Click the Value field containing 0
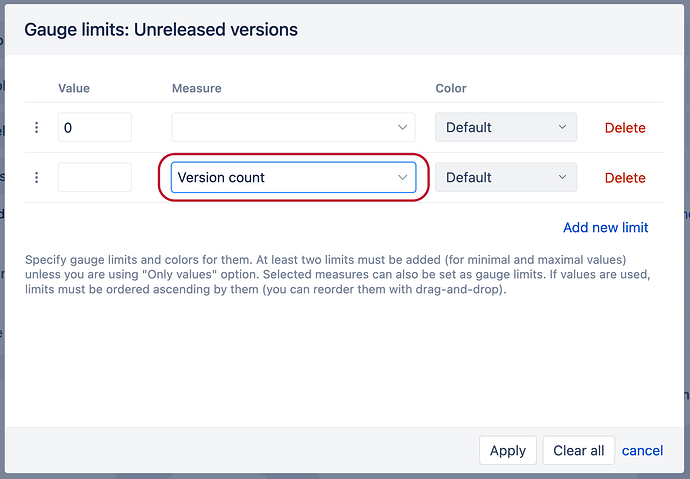Screen dimensions: 690x479 click(x=95, y=128)
